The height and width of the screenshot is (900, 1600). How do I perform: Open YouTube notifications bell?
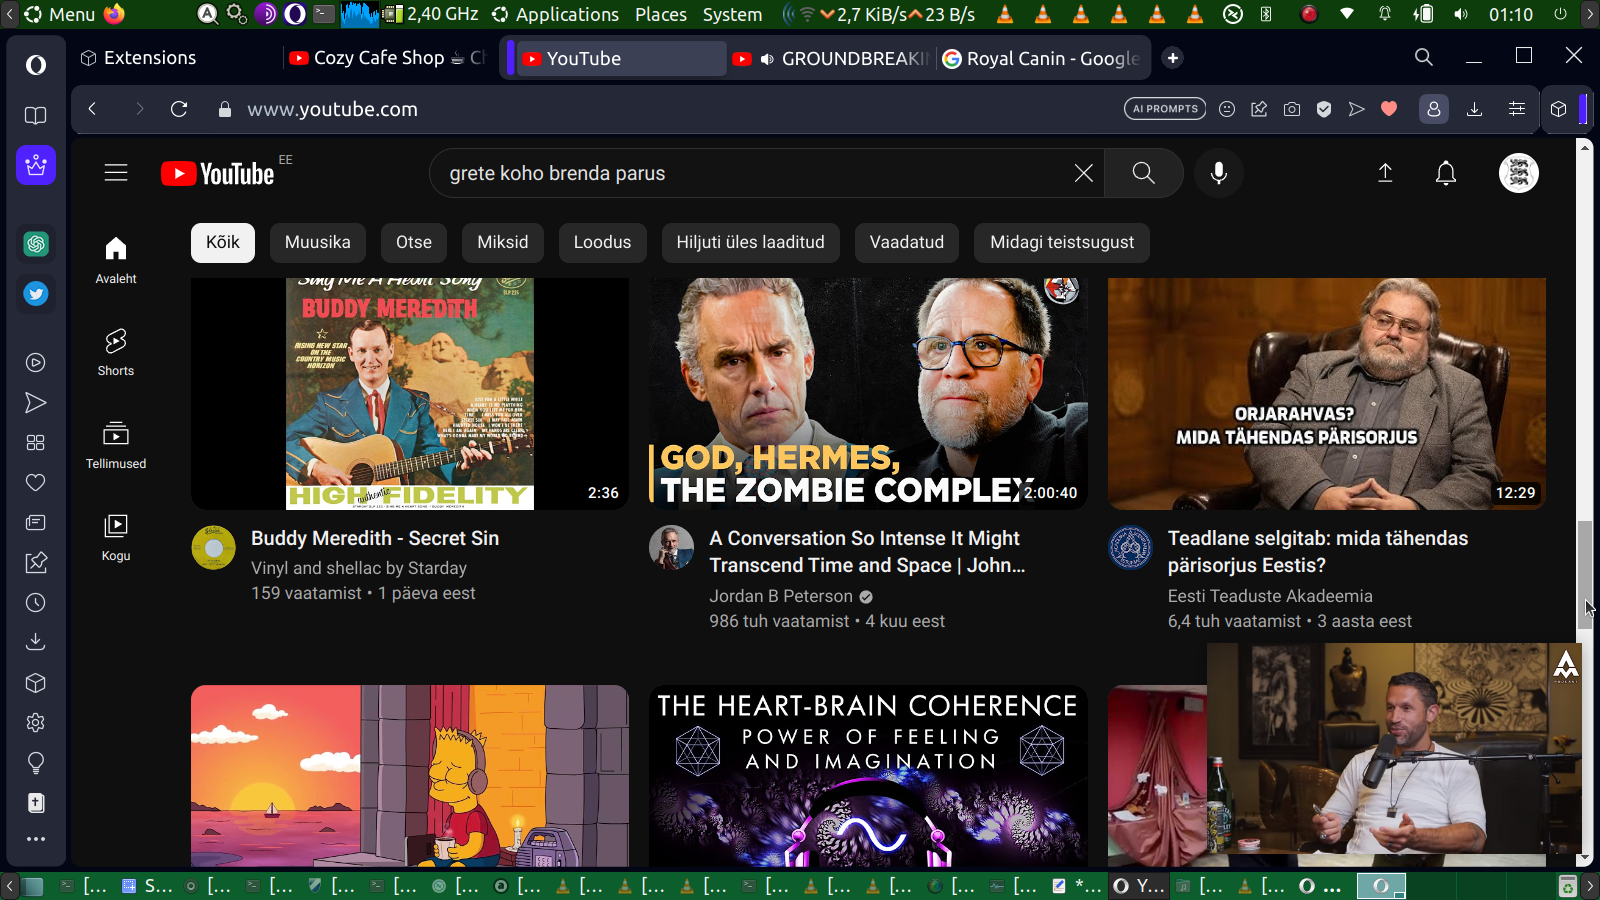(x=1445, y=173)
